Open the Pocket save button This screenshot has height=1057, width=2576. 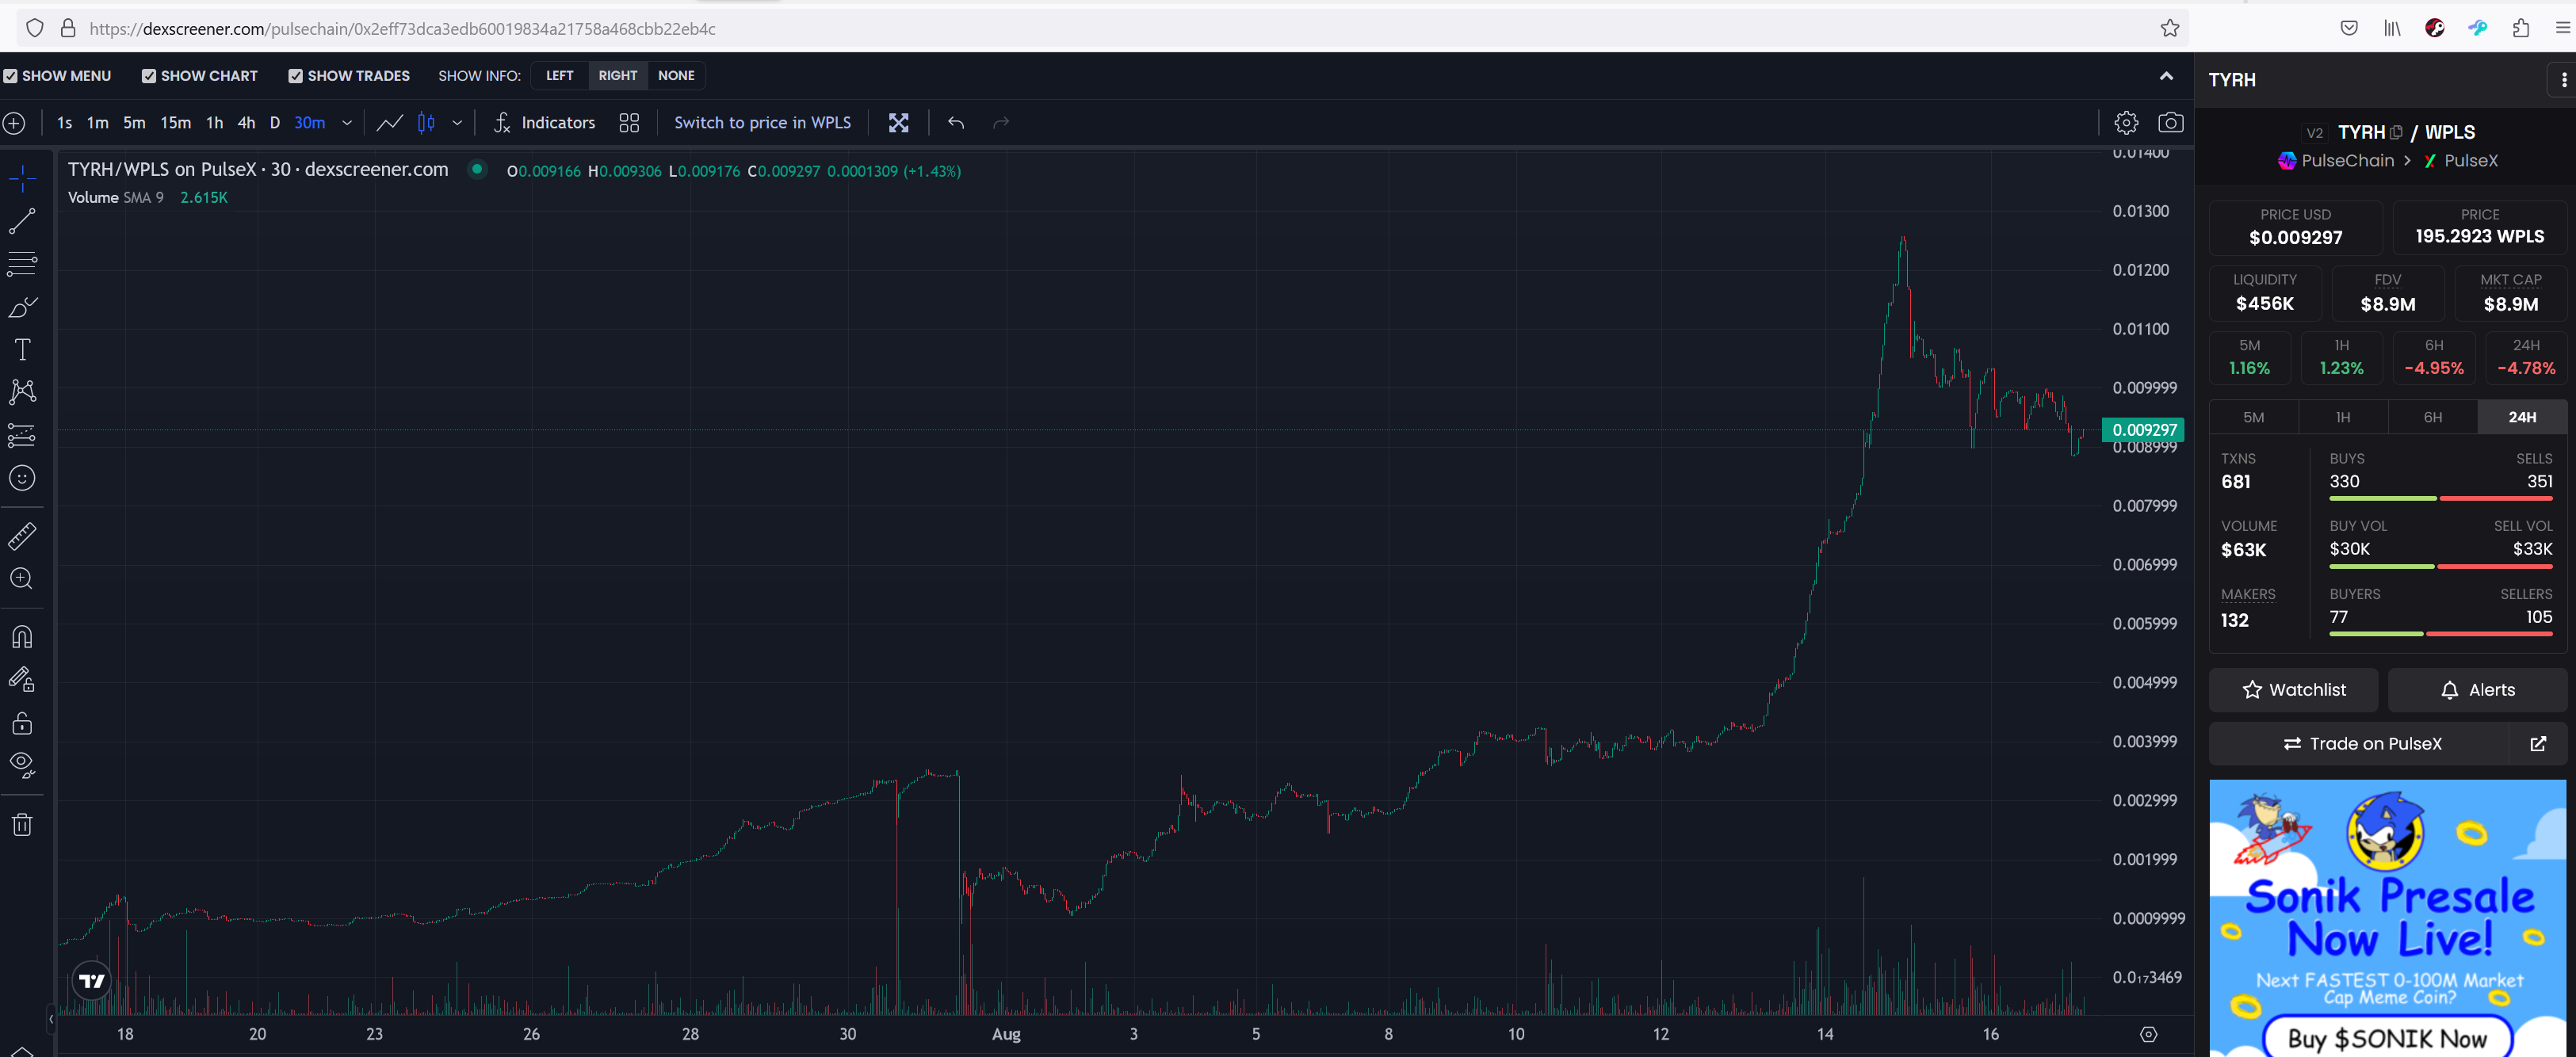click(x=2349, y=28)
